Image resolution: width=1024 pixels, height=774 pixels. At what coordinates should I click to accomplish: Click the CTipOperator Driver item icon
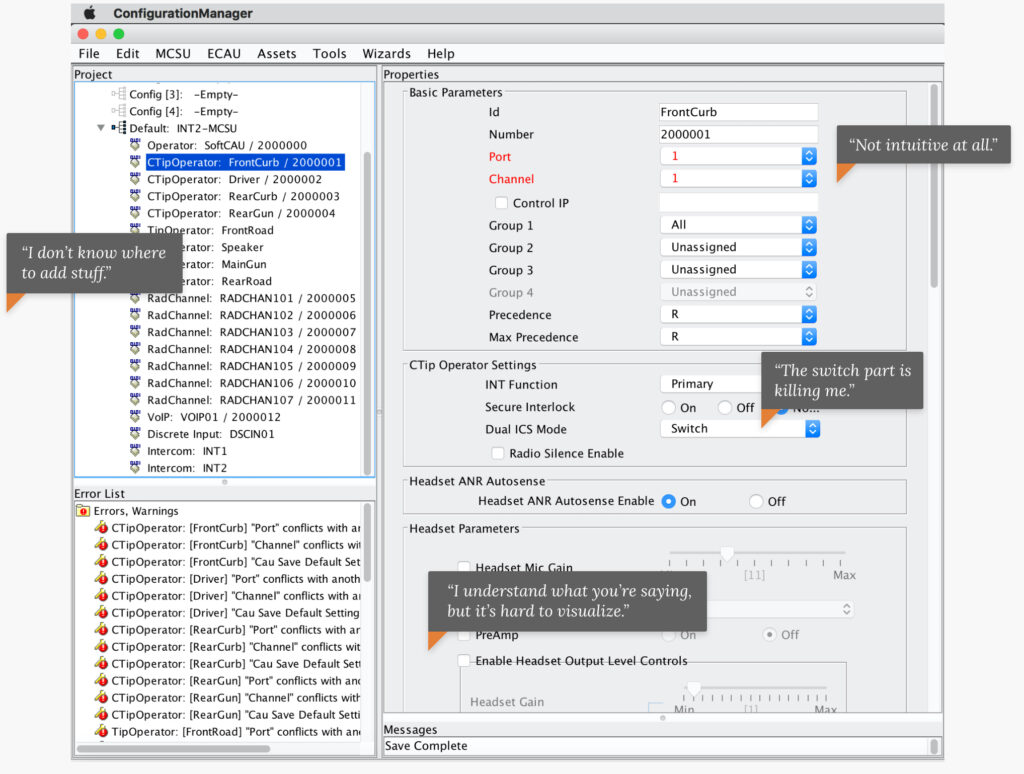tap(135, 179)
